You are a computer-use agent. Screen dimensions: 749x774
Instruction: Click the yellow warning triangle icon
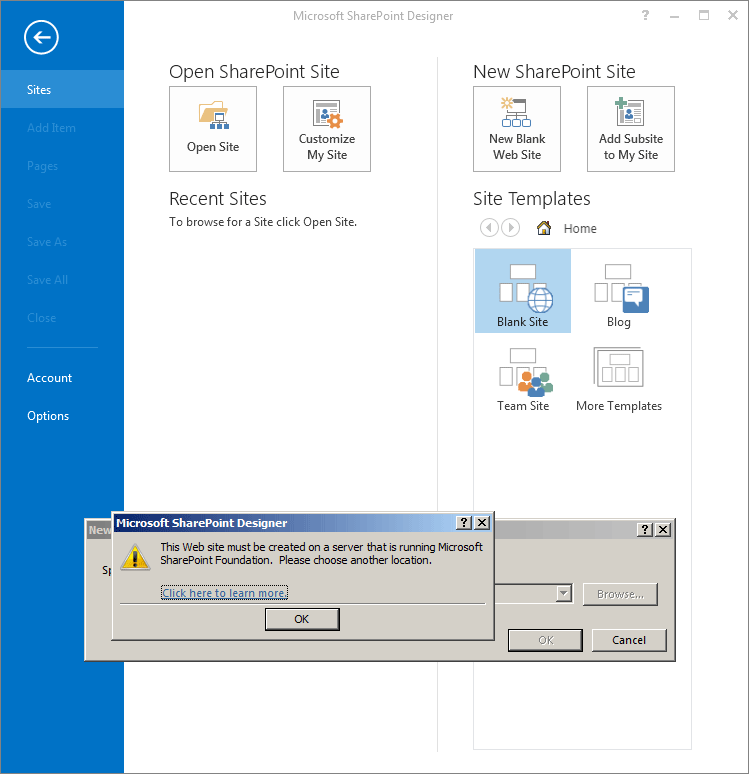(135, 557)
